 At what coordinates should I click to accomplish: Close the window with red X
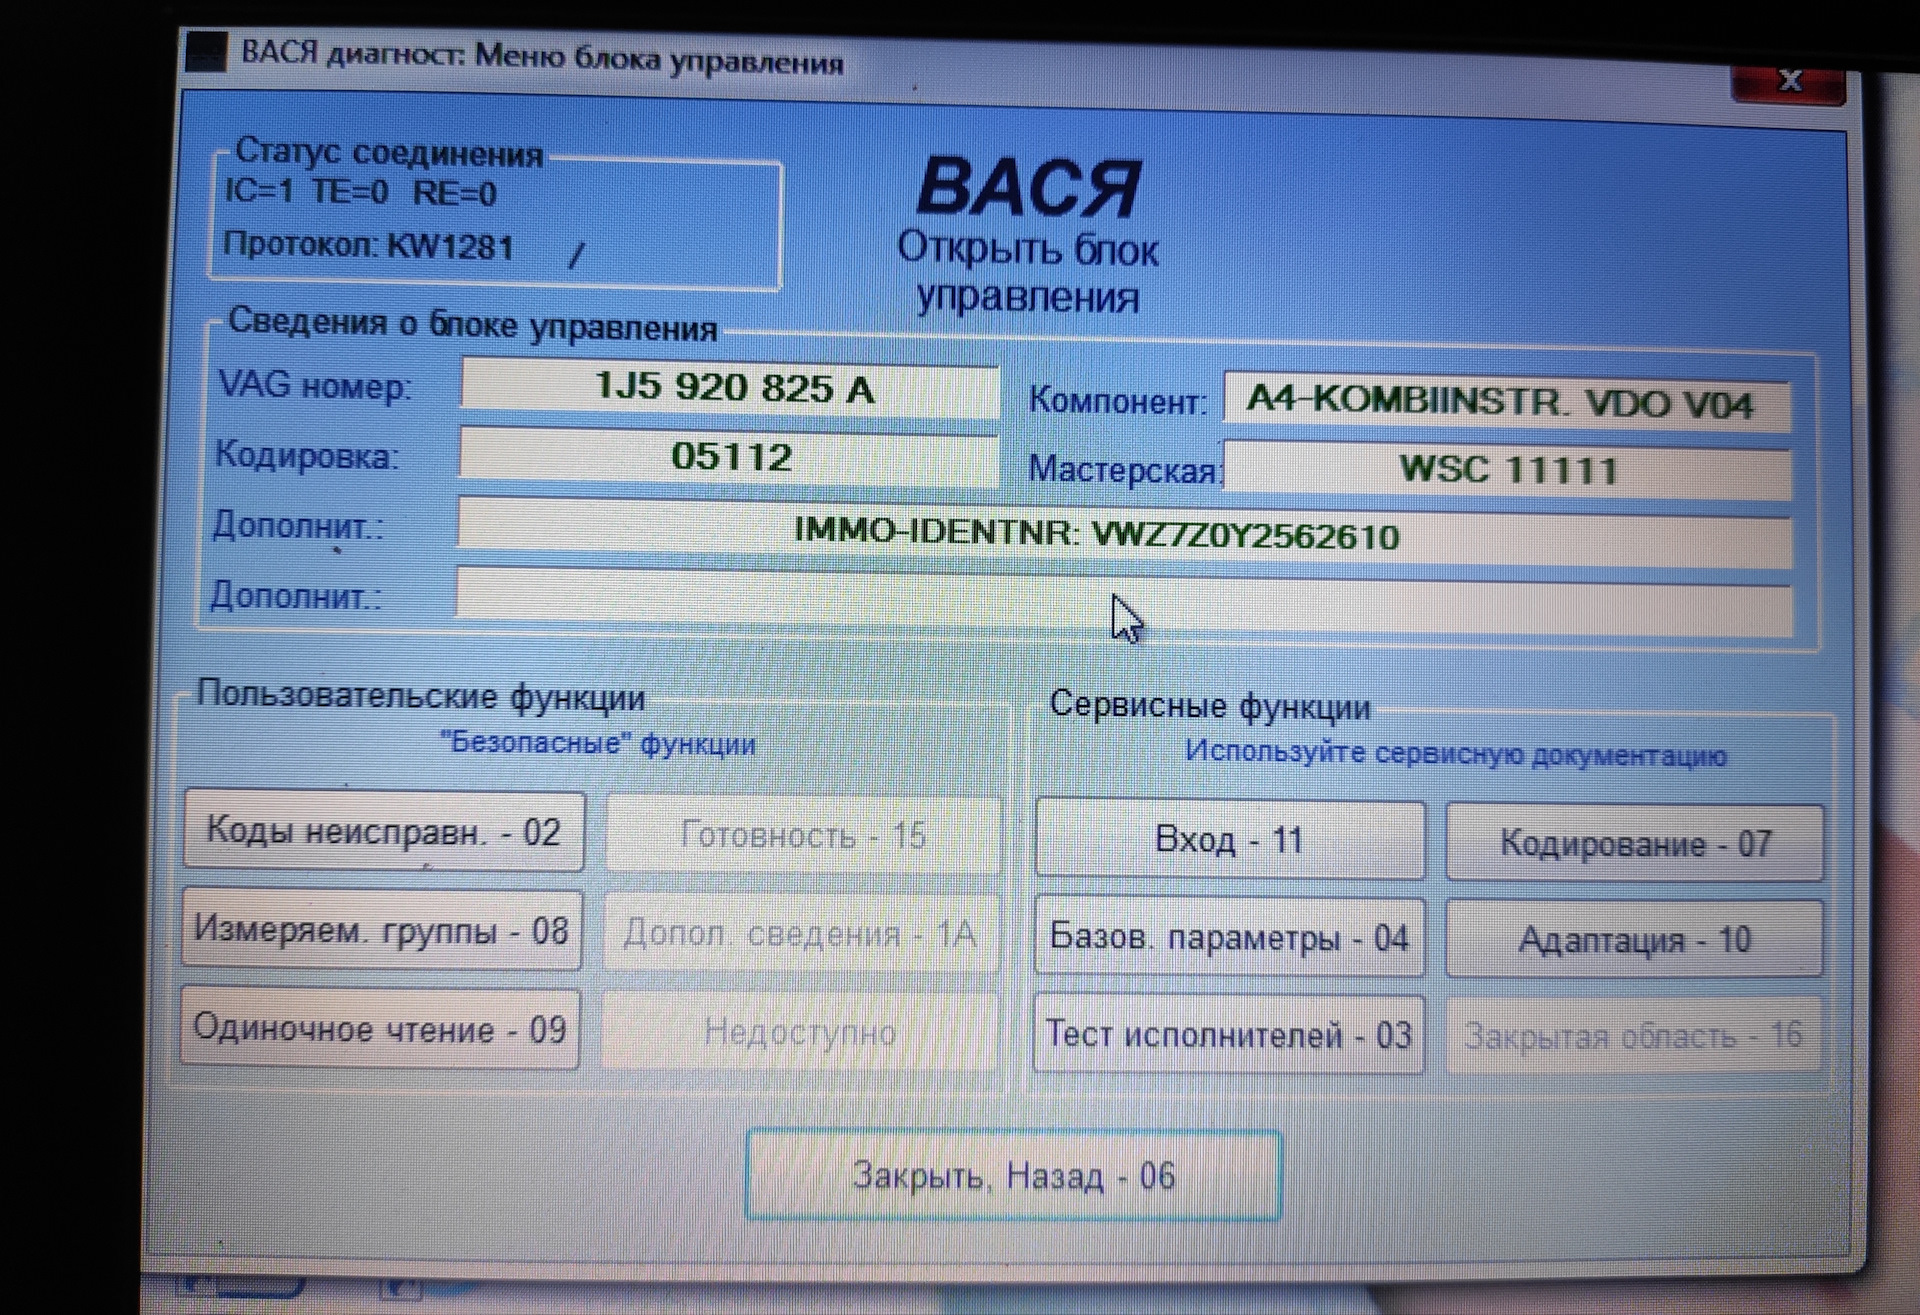click(x=1789, y=81)
